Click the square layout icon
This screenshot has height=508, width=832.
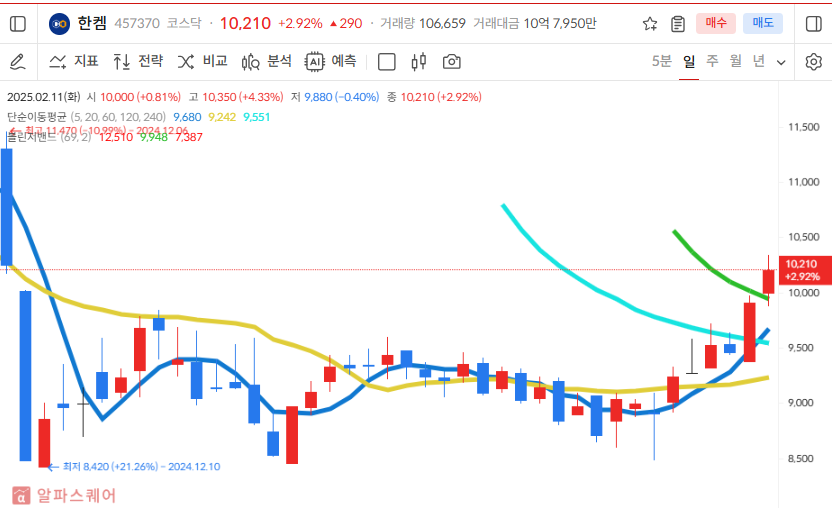coord(386,62)
